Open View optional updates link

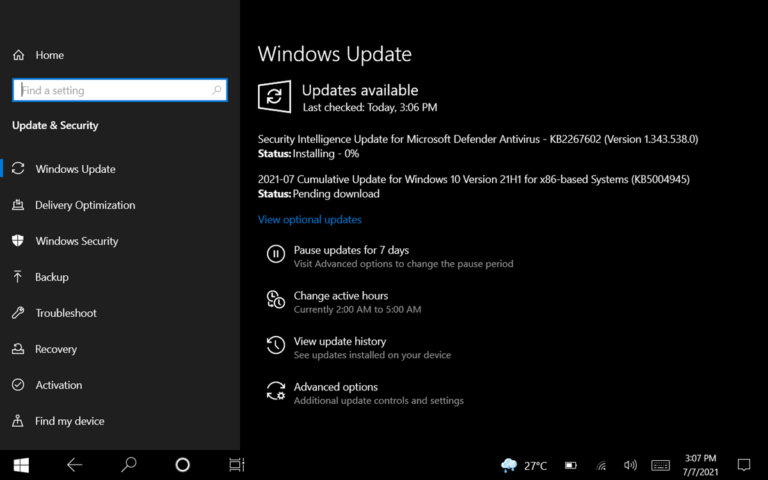[310, 219]
